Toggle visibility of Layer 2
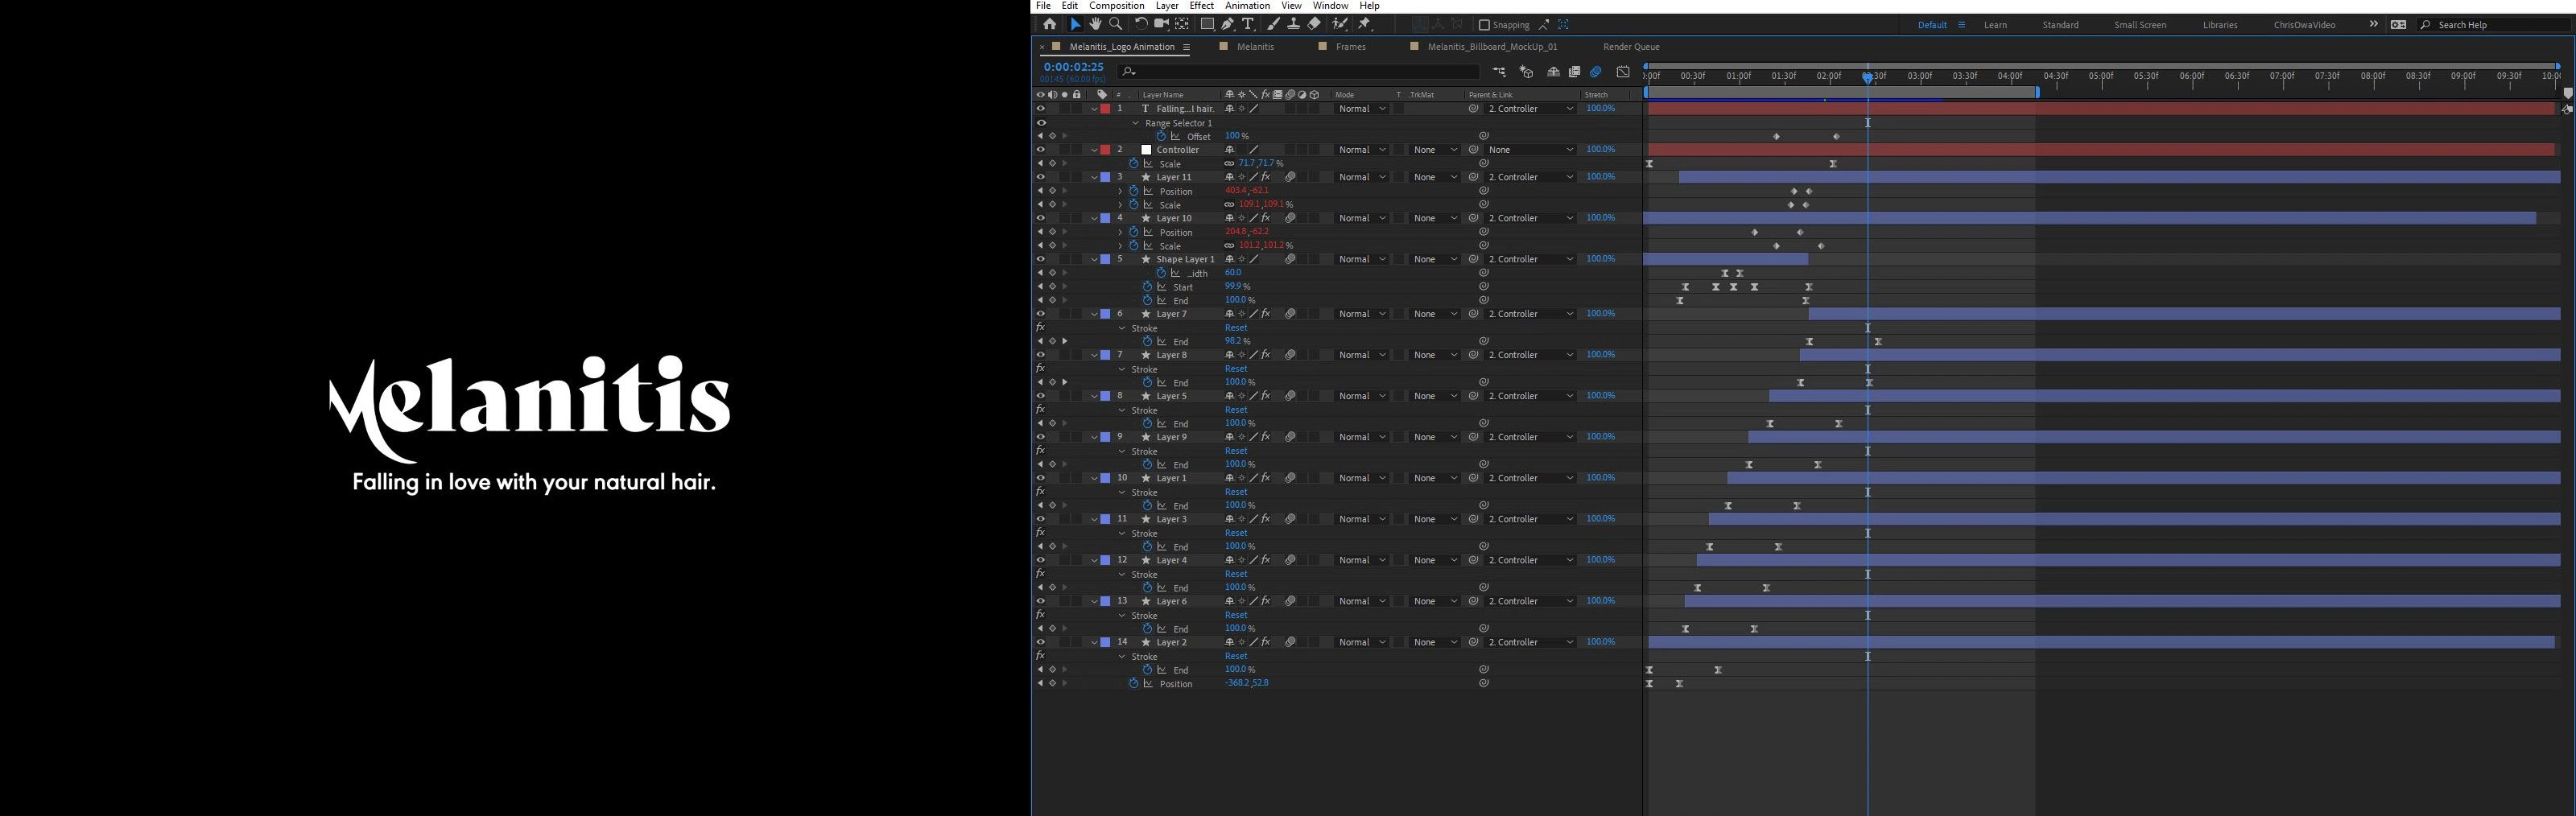 pyautogui.click(x=1040, y=642)
